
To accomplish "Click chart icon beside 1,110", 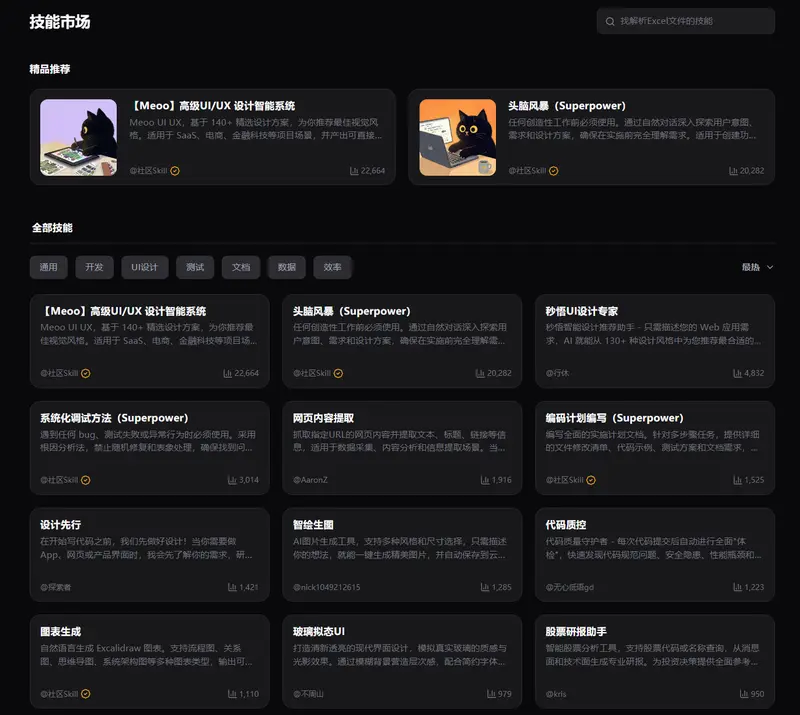I will coord(232,694).
